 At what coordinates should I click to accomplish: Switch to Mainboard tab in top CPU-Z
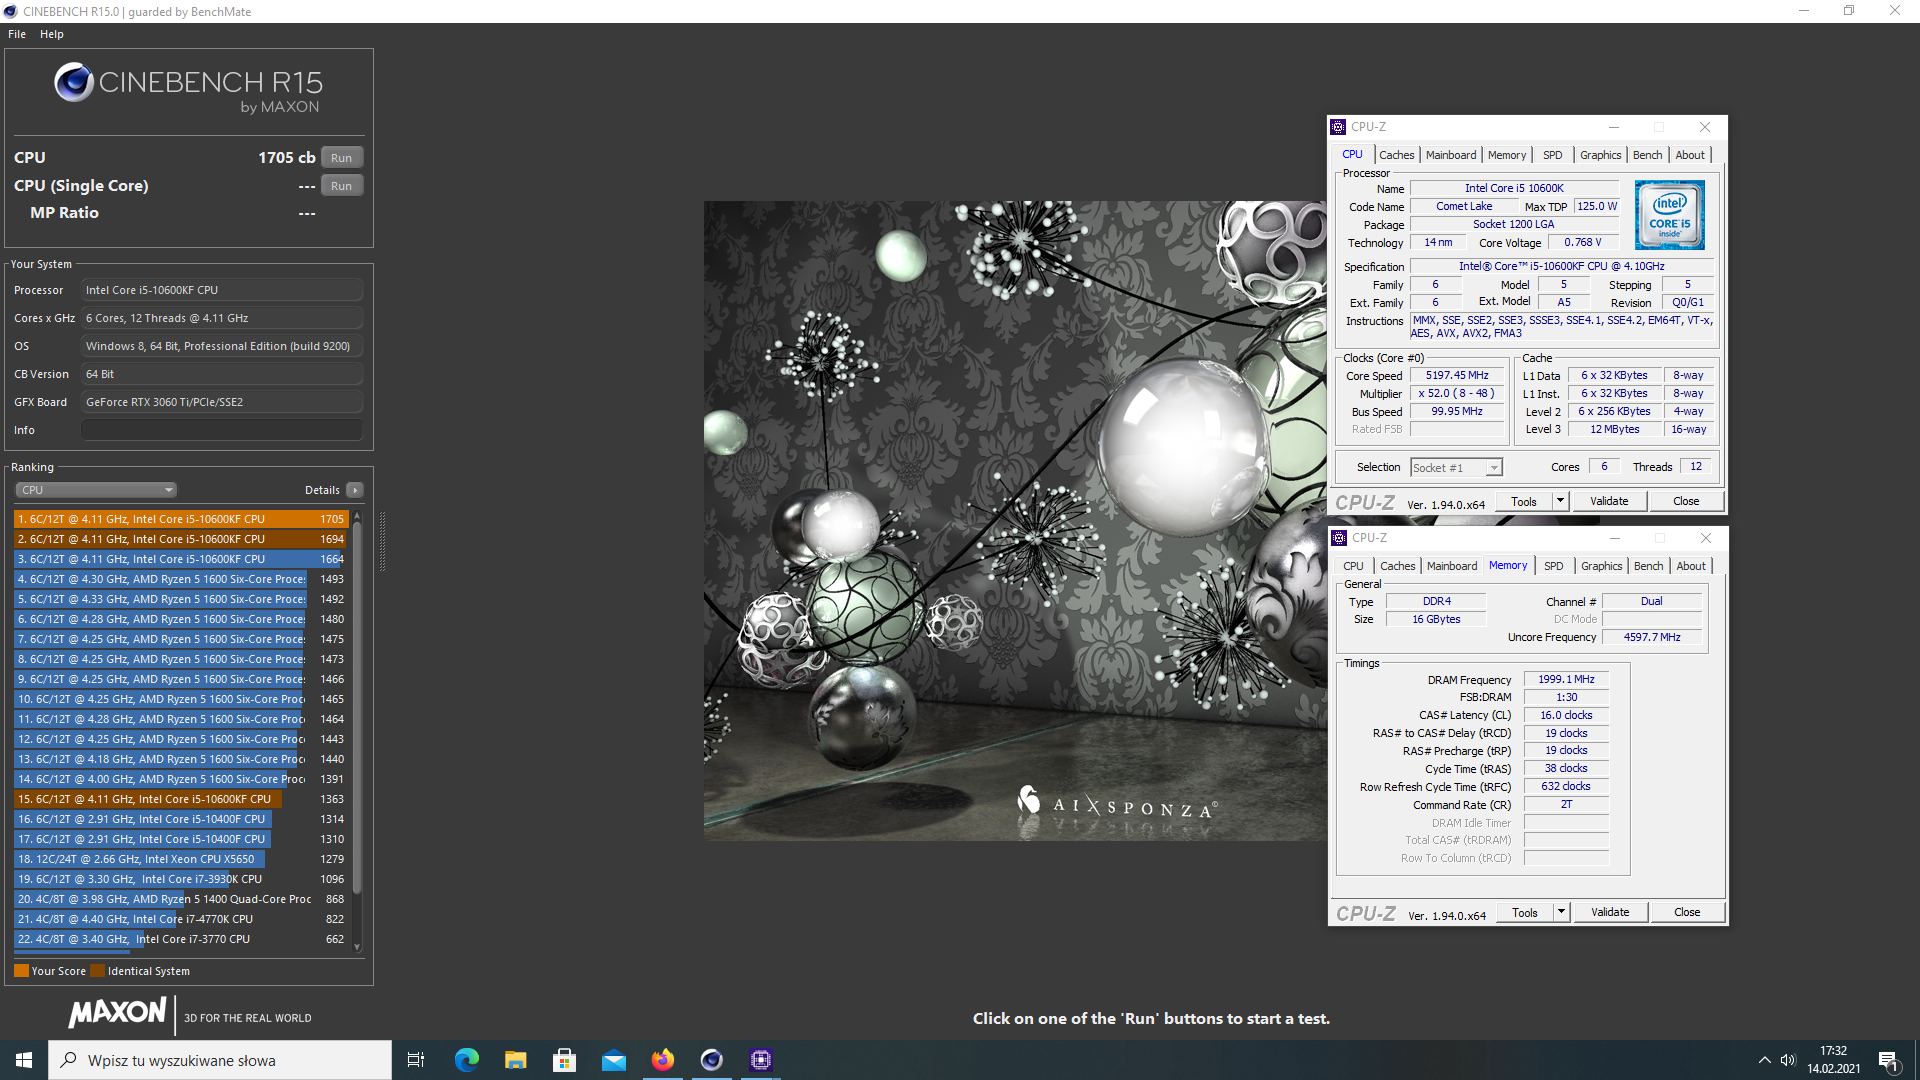coord(1451,155)
